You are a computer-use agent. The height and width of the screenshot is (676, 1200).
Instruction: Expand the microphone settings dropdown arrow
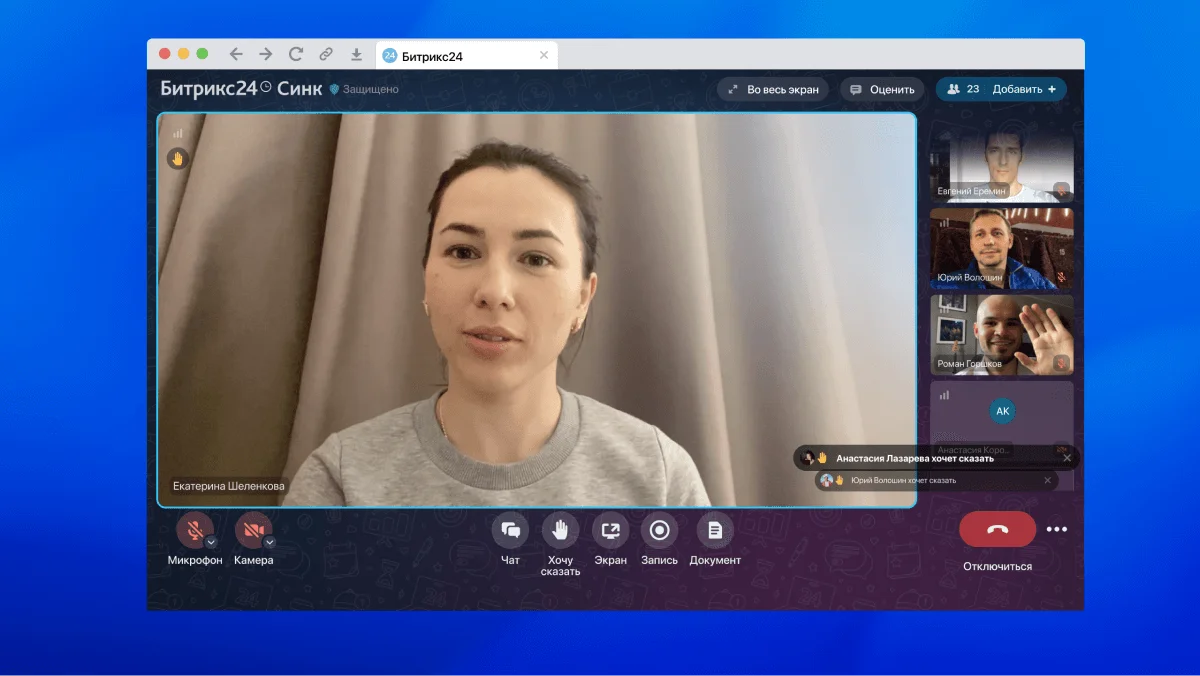[211, 542]
